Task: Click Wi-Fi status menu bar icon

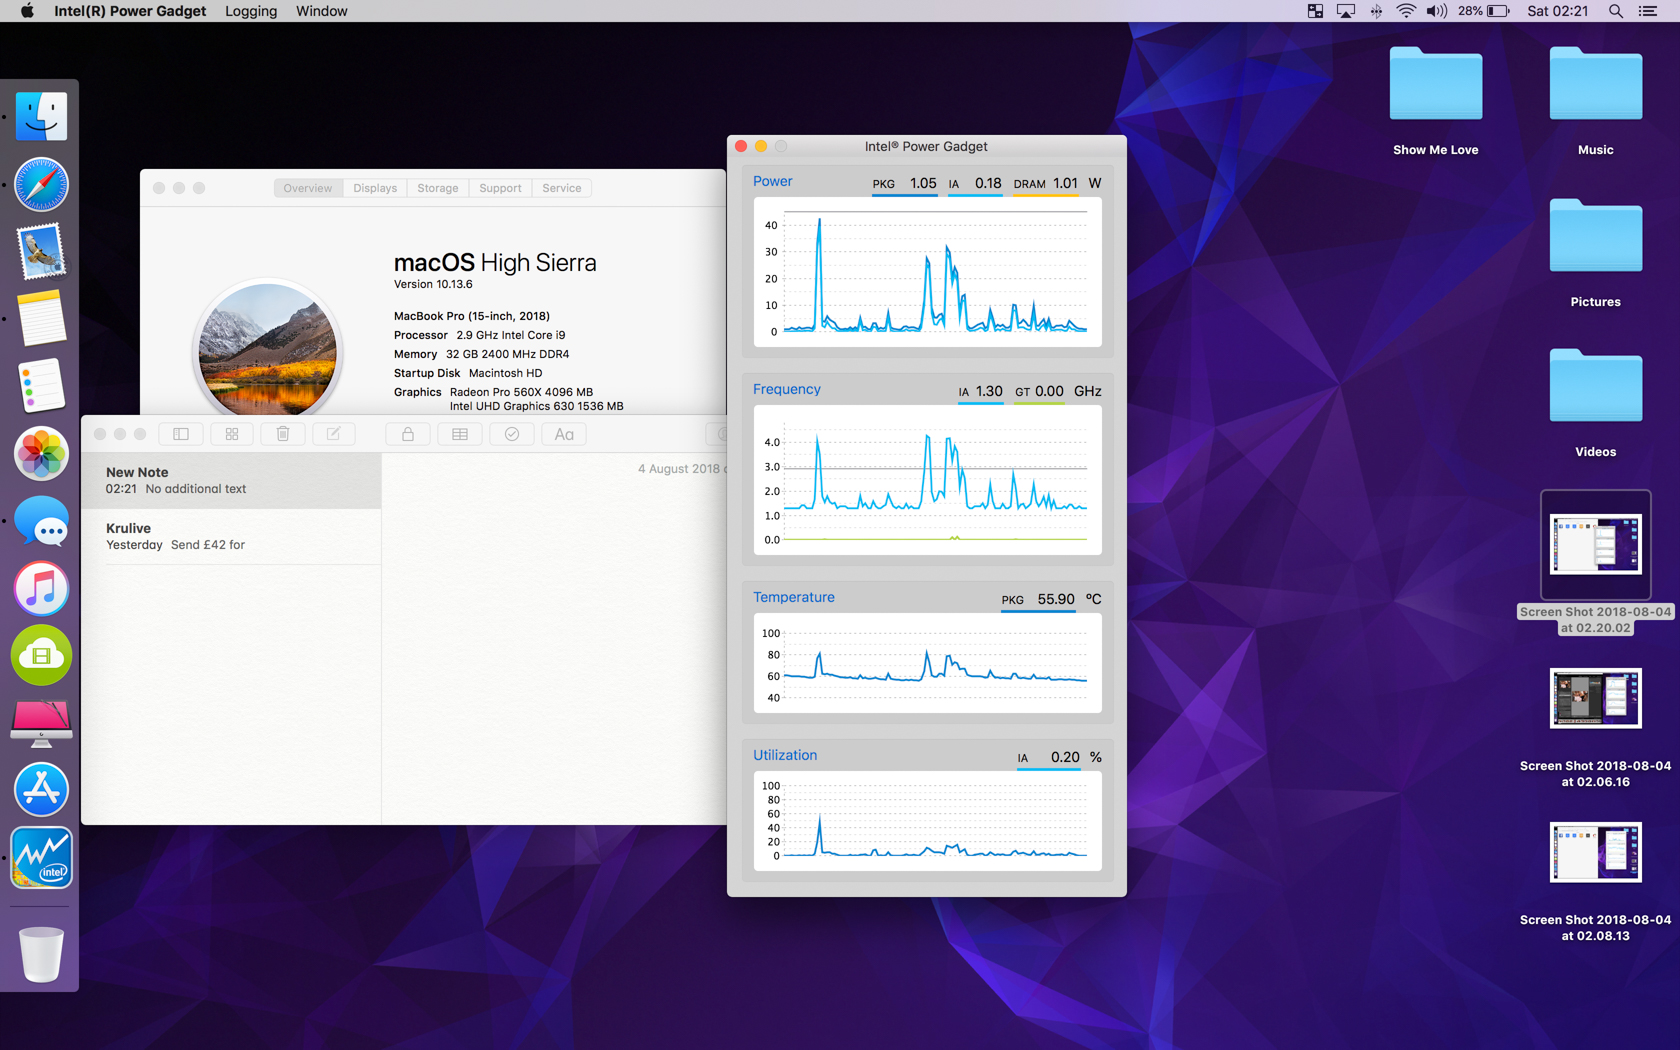Action: [x=1406, y=11]
